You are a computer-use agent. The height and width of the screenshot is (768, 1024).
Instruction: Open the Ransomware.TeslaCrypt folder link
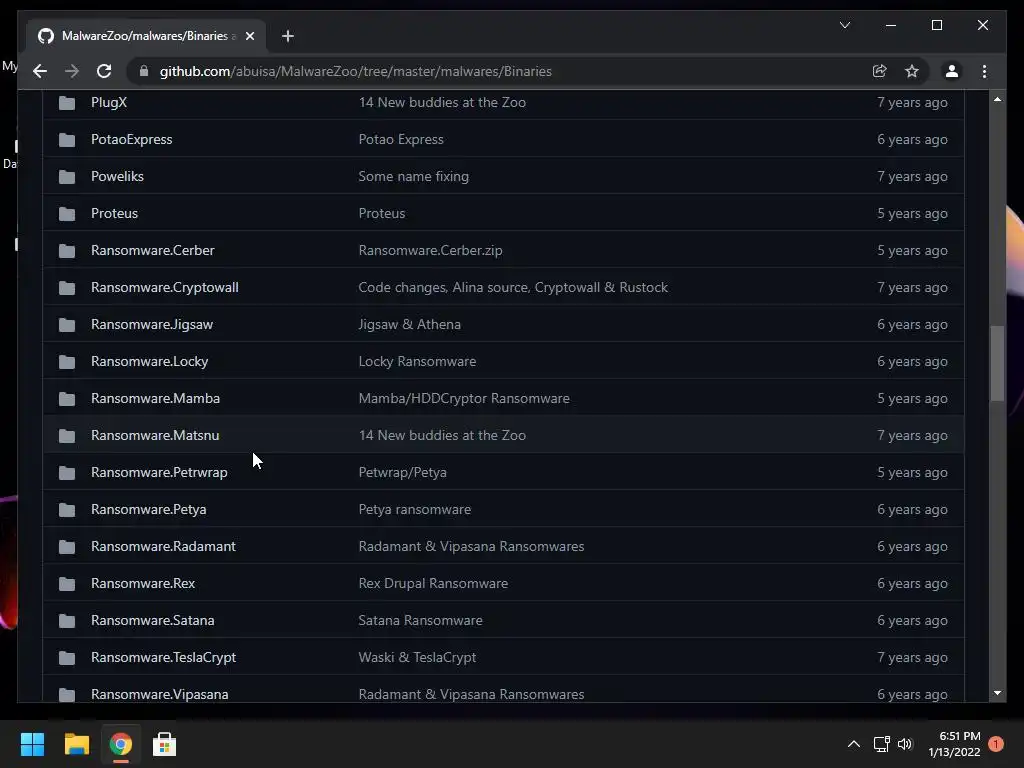coord(163,658)
